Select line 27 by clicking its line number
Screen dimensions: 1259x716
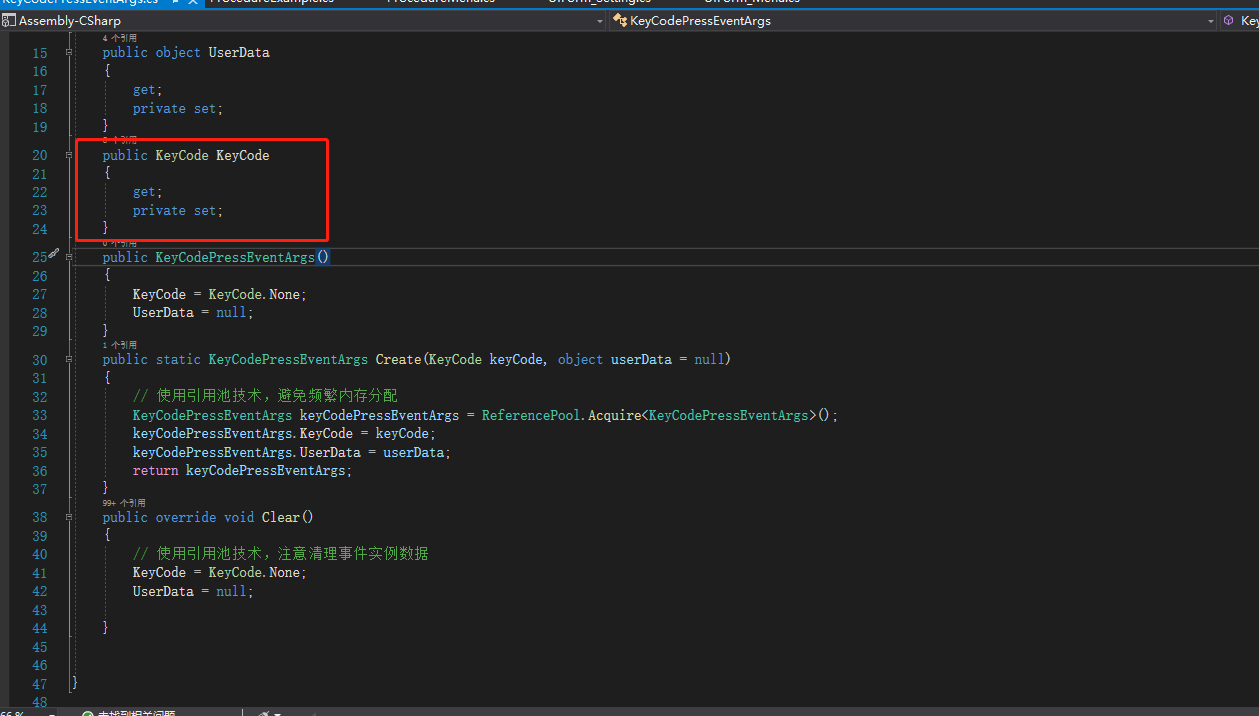(x=39, y=294)
